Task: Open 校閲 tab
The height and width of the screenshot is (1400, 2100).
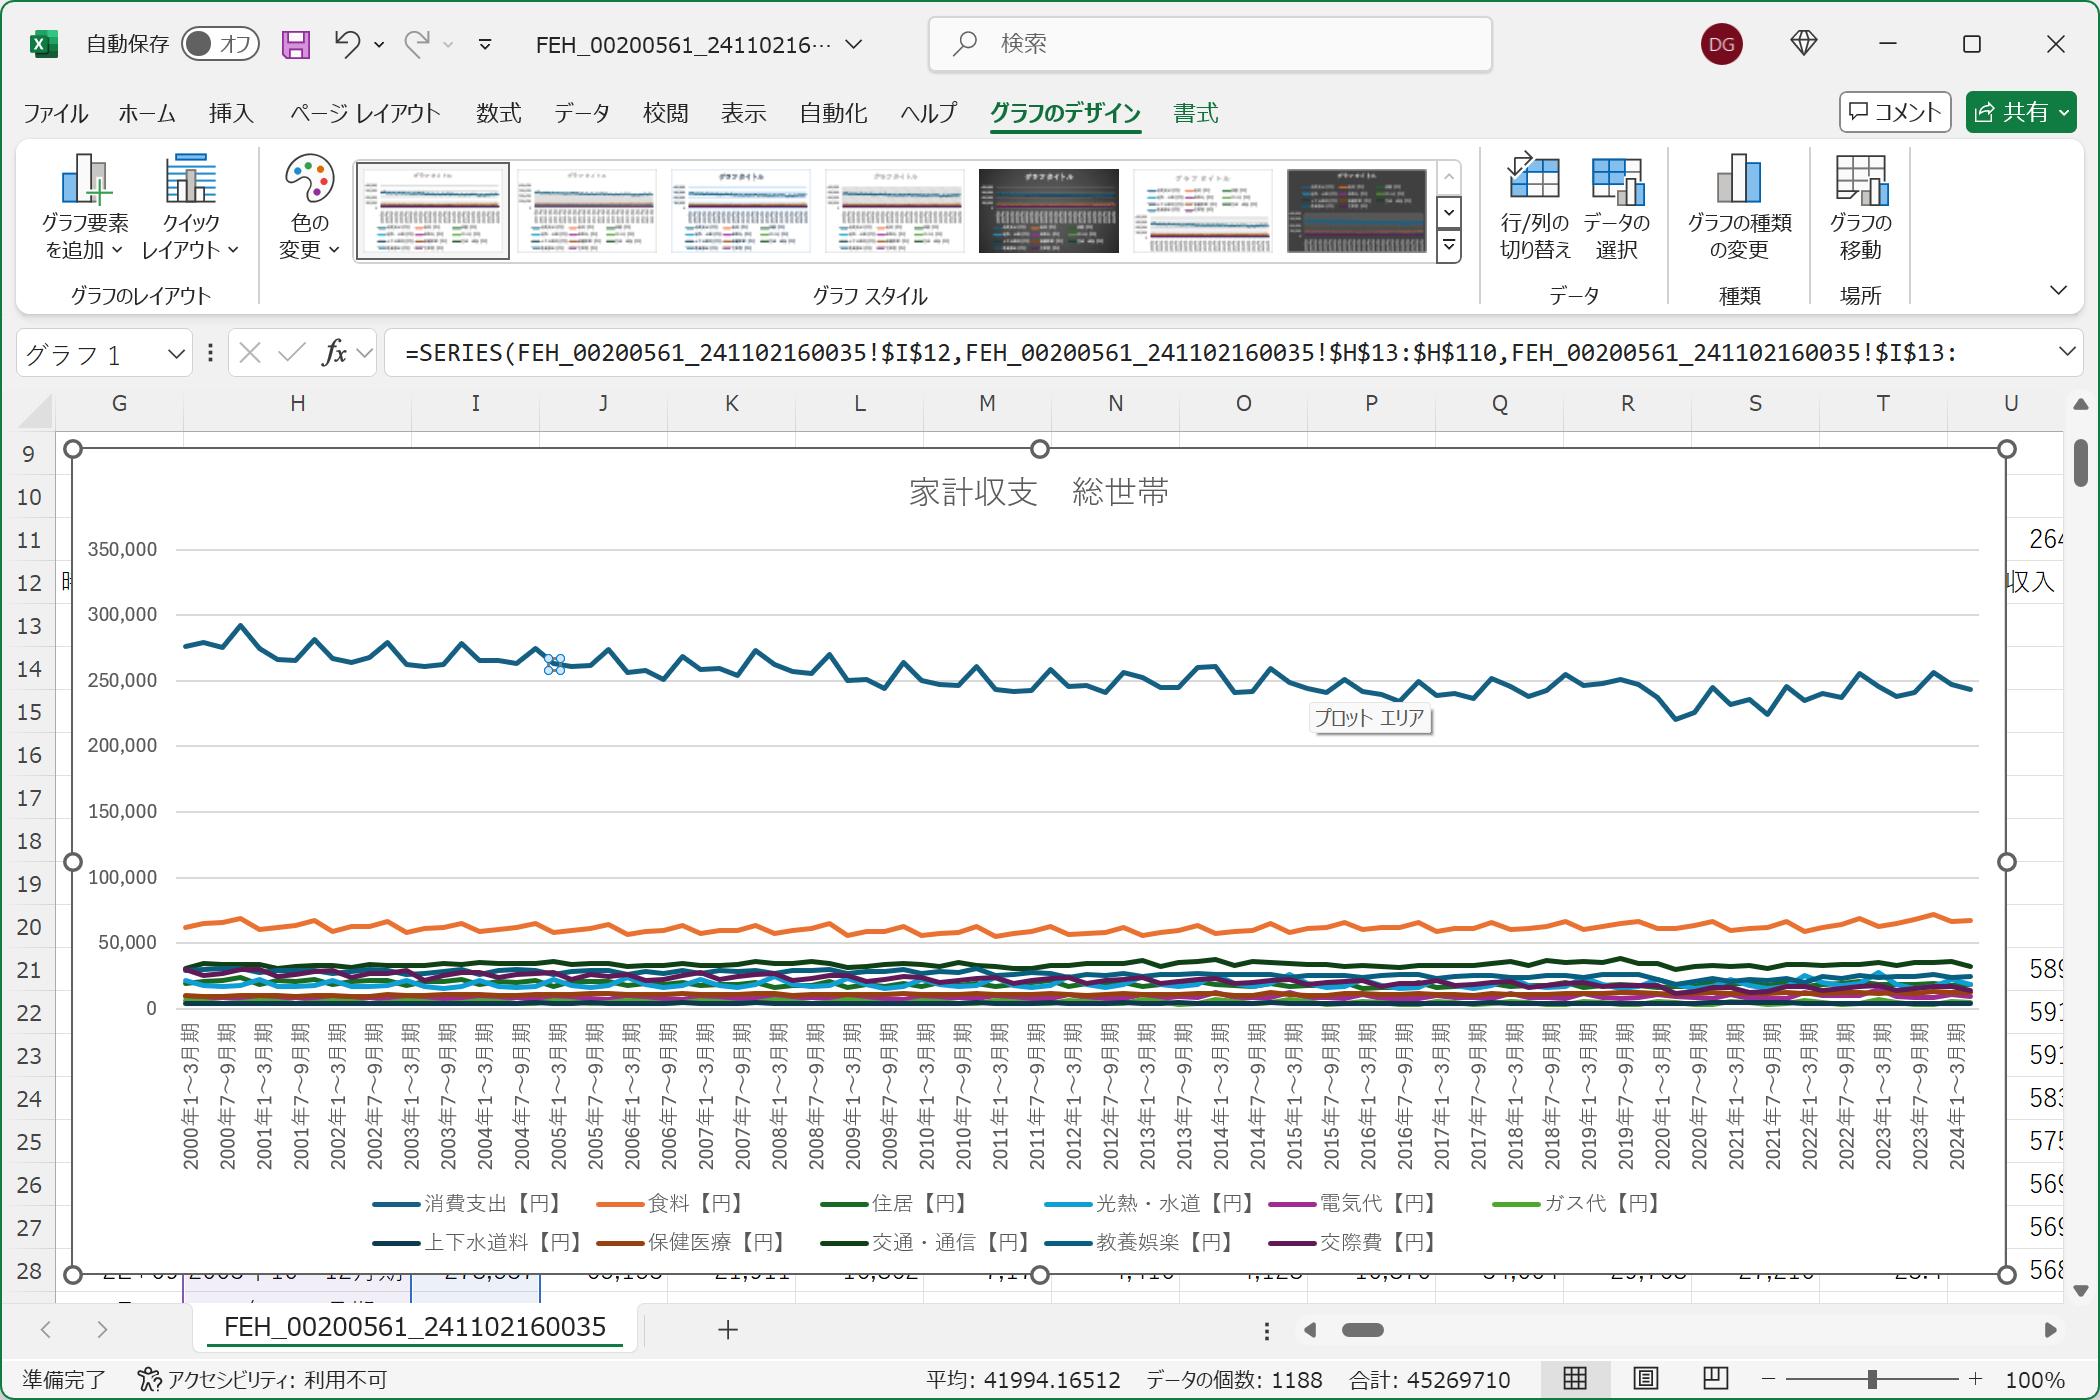Action: 665,113
